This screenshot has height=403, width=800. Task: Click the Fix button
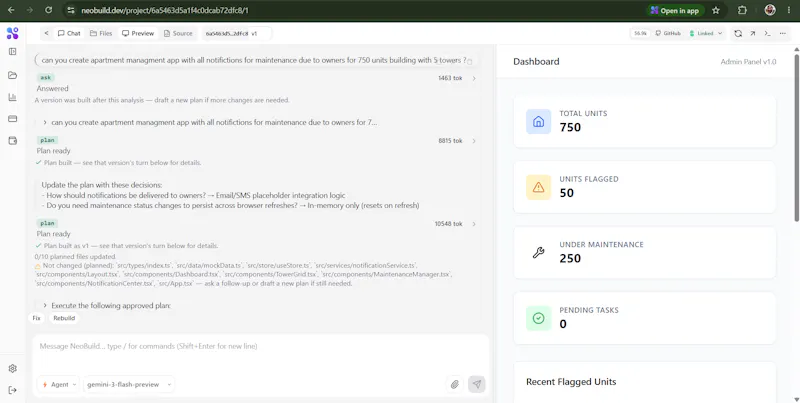click(x=36, y=318)
